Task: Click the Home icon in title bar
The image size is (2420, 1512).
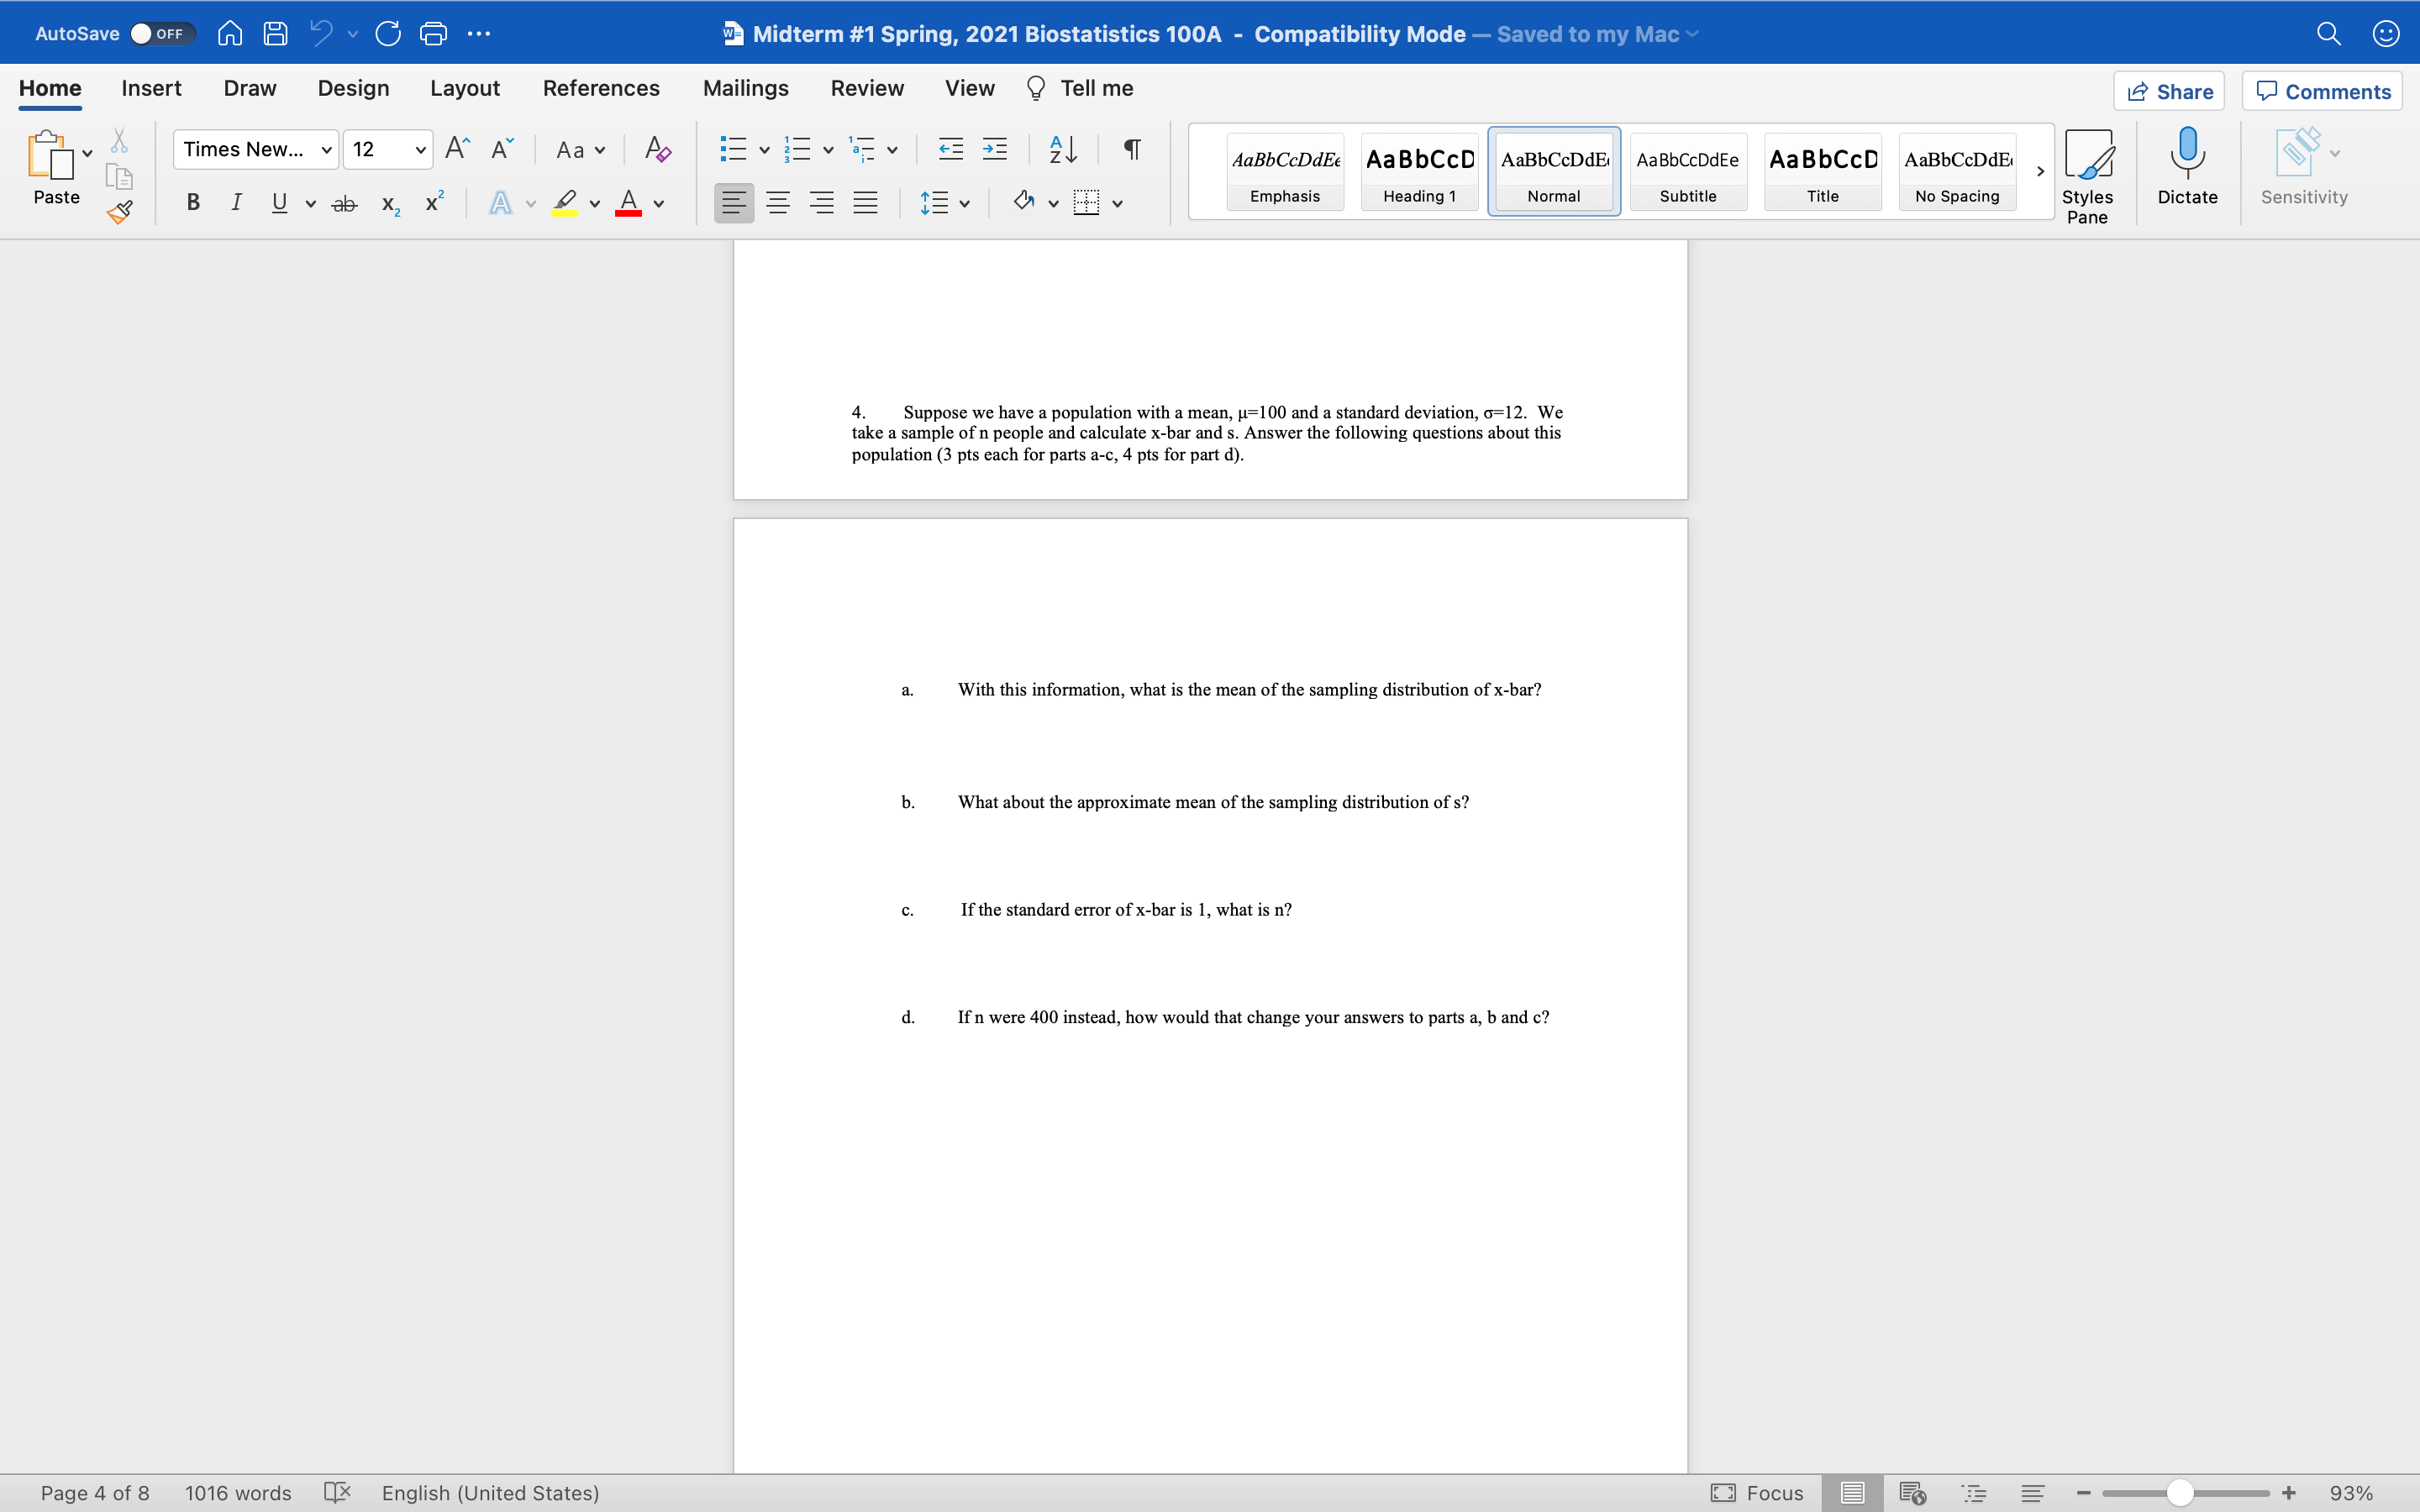Action: [230, 34]
